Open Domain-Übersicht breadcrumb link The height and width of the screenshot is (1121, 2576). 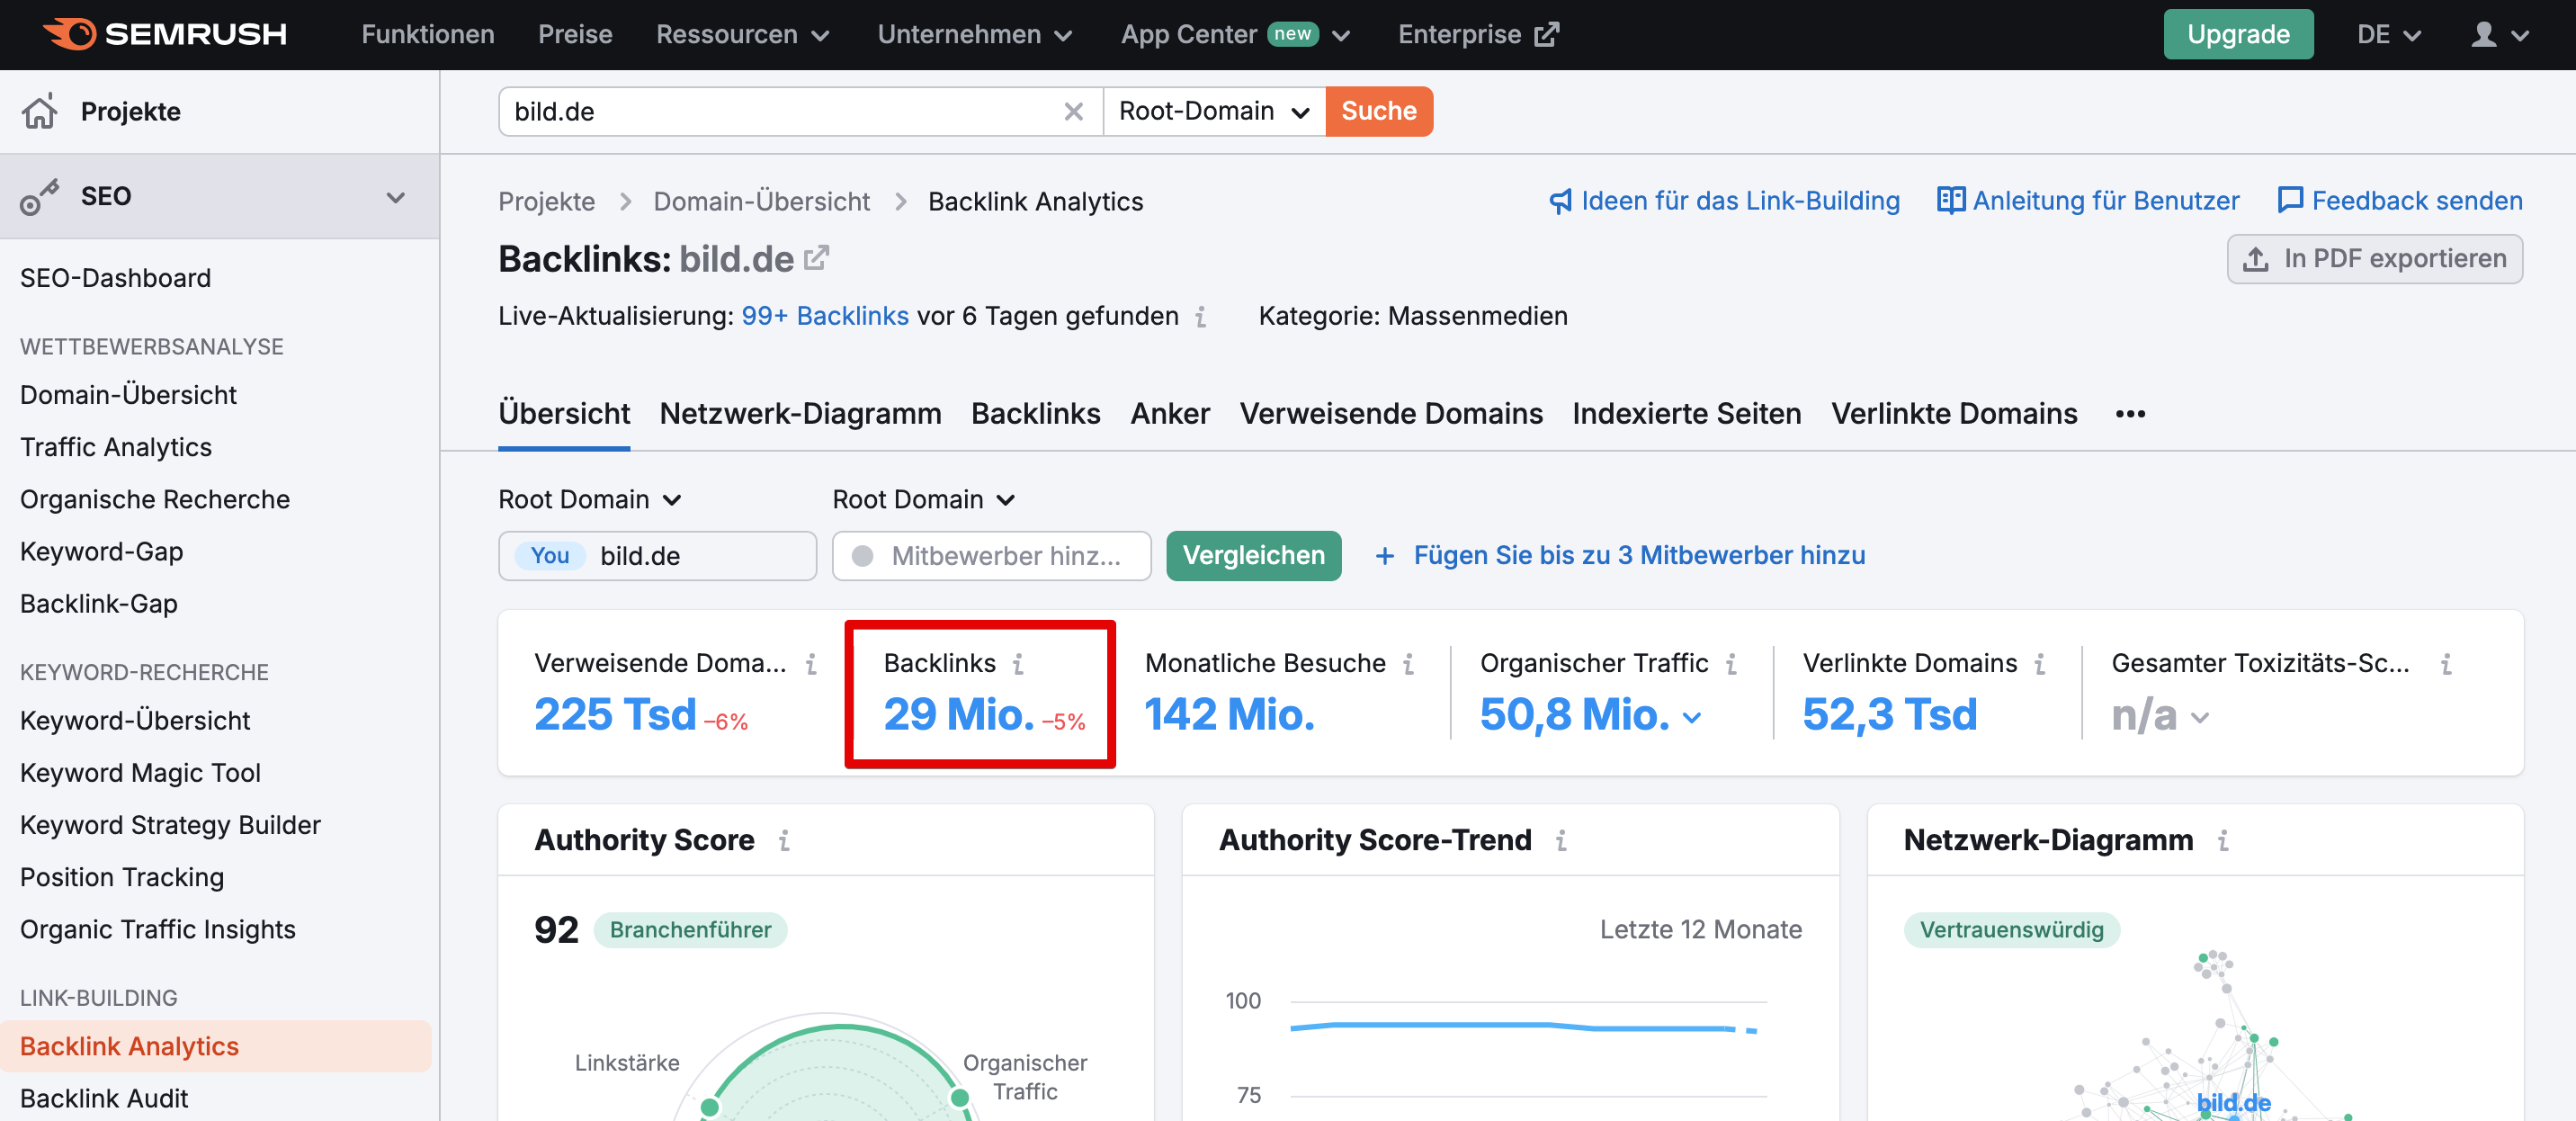762,202
